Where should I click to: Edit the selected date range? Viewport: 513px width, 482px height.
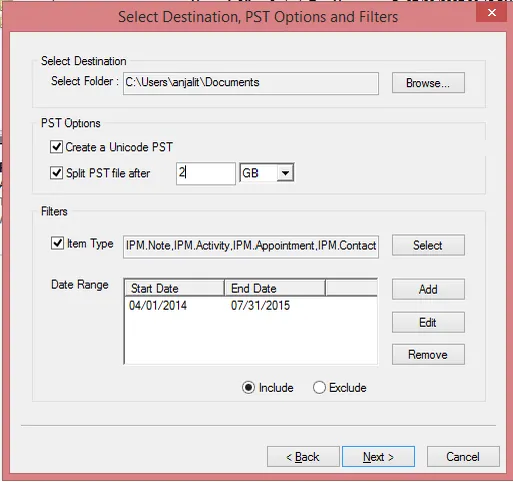tap(428, 322)
